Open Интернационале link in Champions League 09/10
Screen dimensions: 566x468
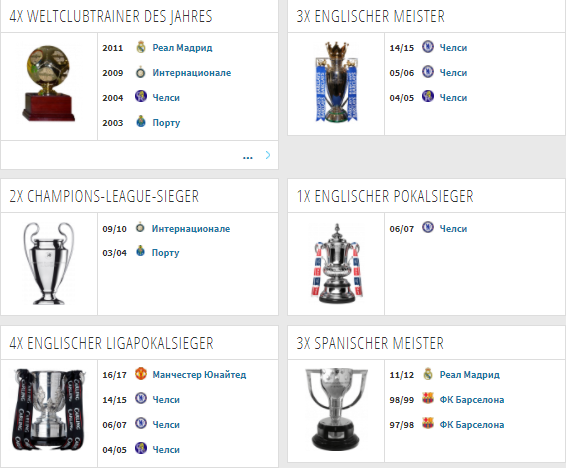coord(191,228)
